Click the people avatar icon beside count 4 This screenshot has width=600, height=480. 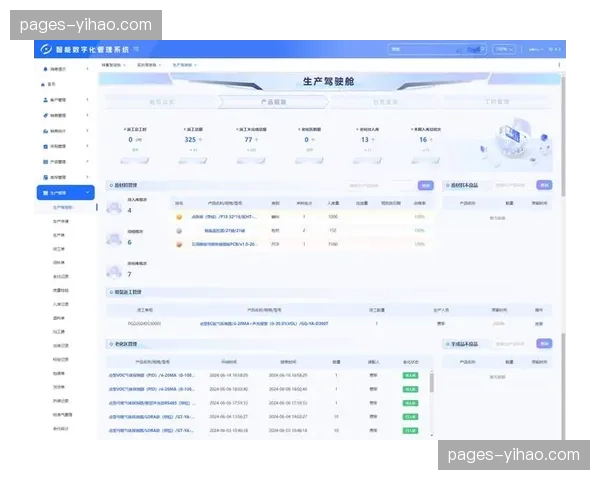tap(114, 207)
